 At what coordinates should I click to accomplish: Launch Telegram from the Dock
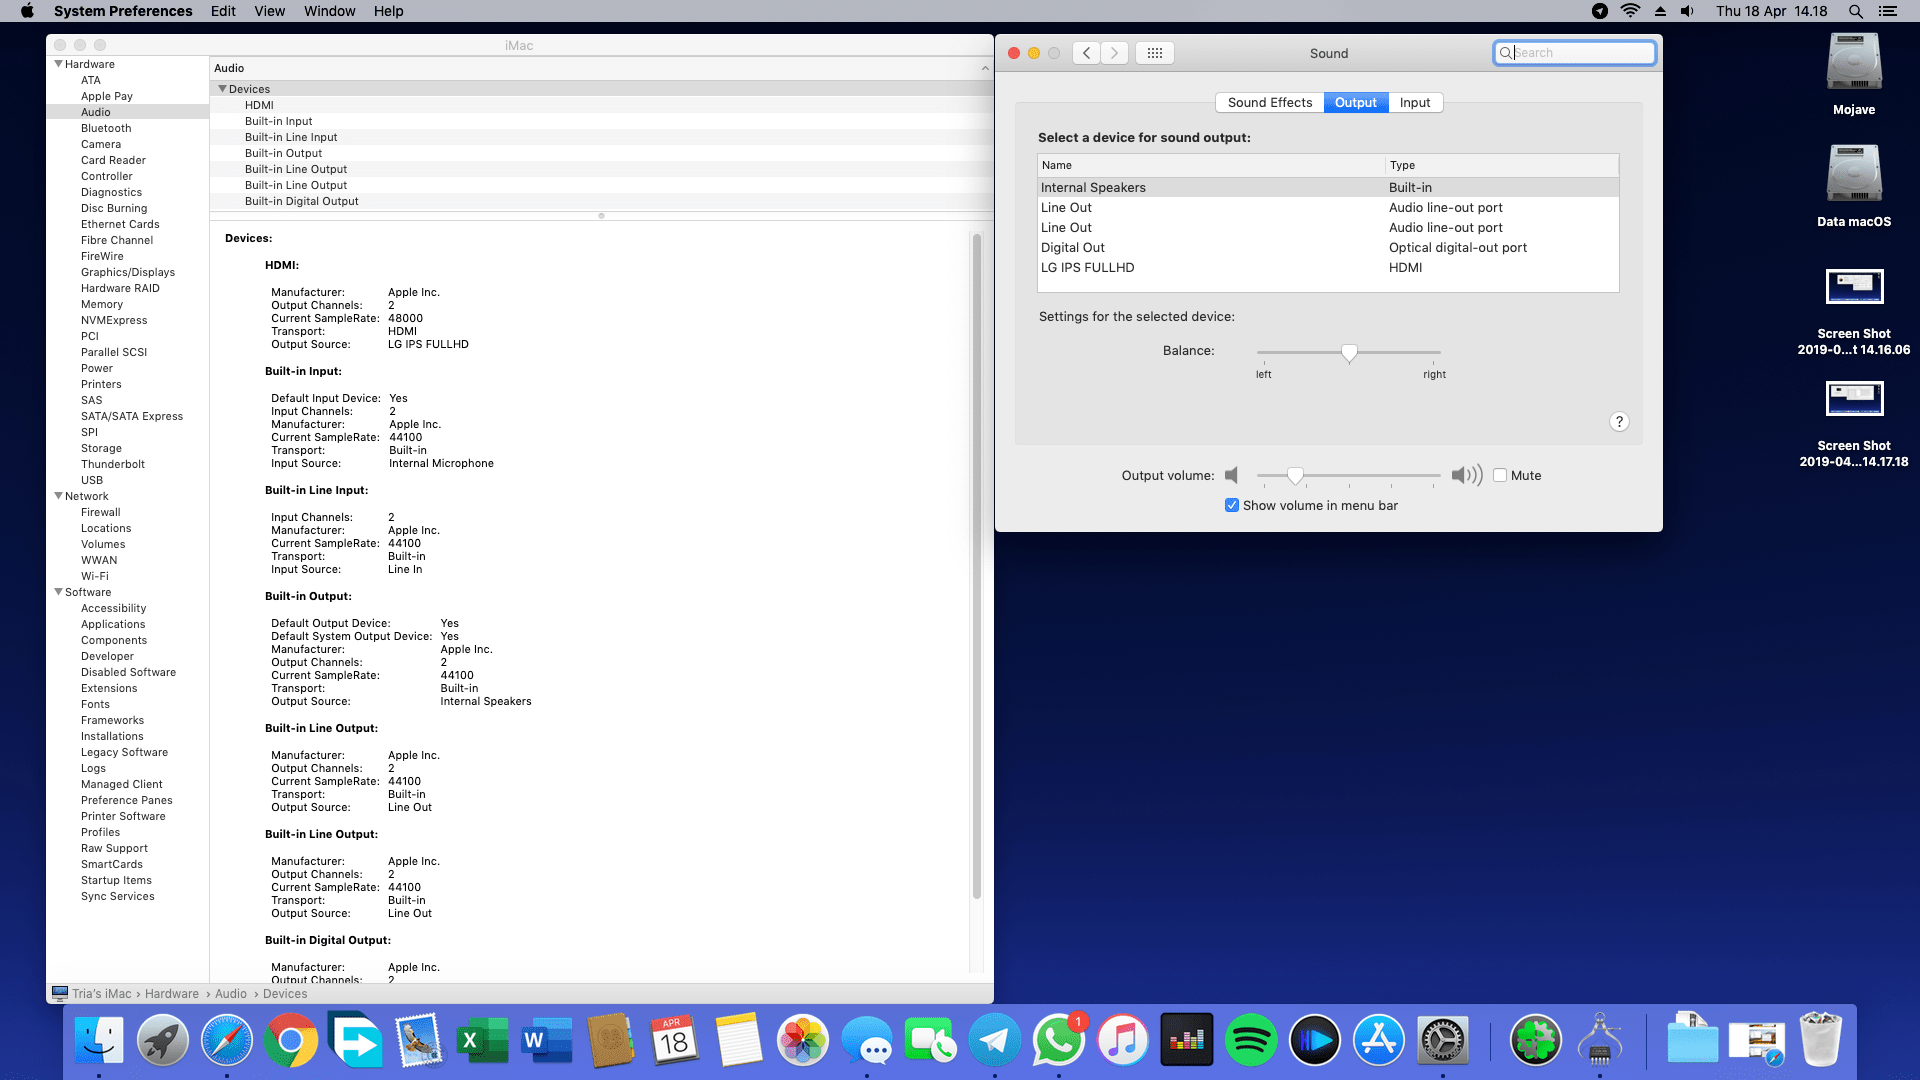coord(995,1040)
